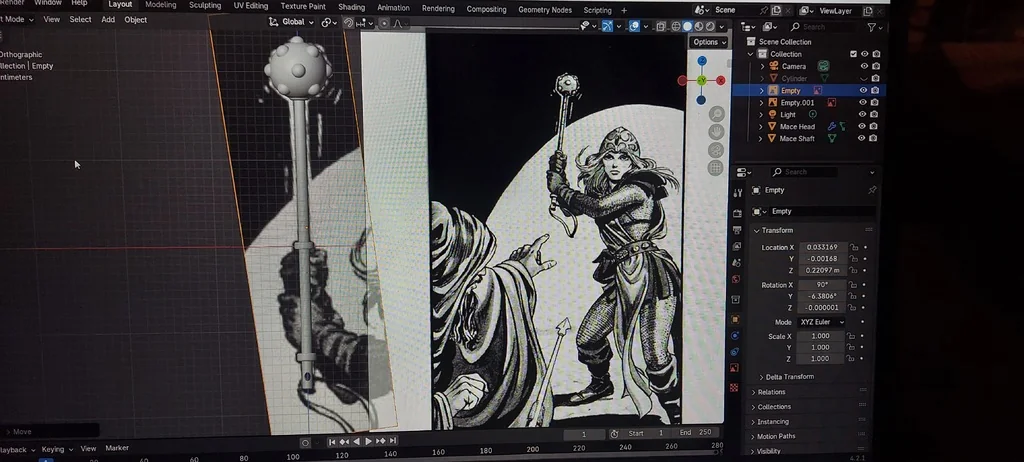Toggle camera view gizmo icon
This screenshot has height=462, width=1024.
[x=716, y=150]
